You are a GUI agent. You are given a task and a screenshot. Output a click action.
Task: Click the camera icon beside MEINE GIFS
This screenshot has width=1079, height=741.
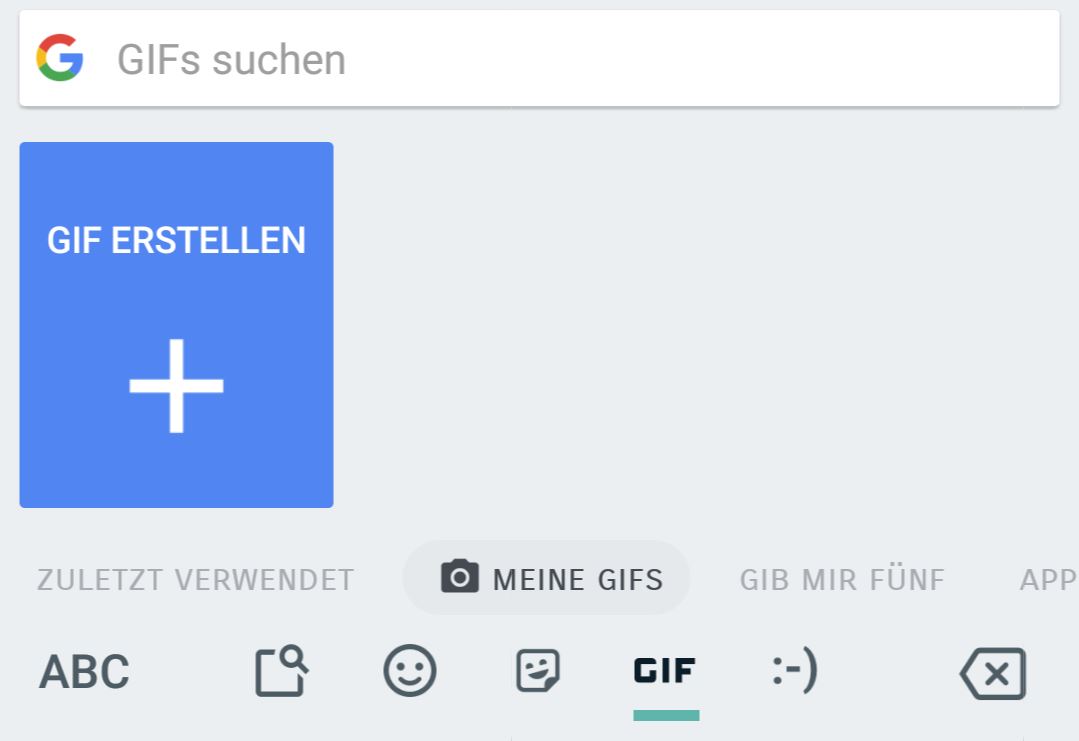coord(460,577)
